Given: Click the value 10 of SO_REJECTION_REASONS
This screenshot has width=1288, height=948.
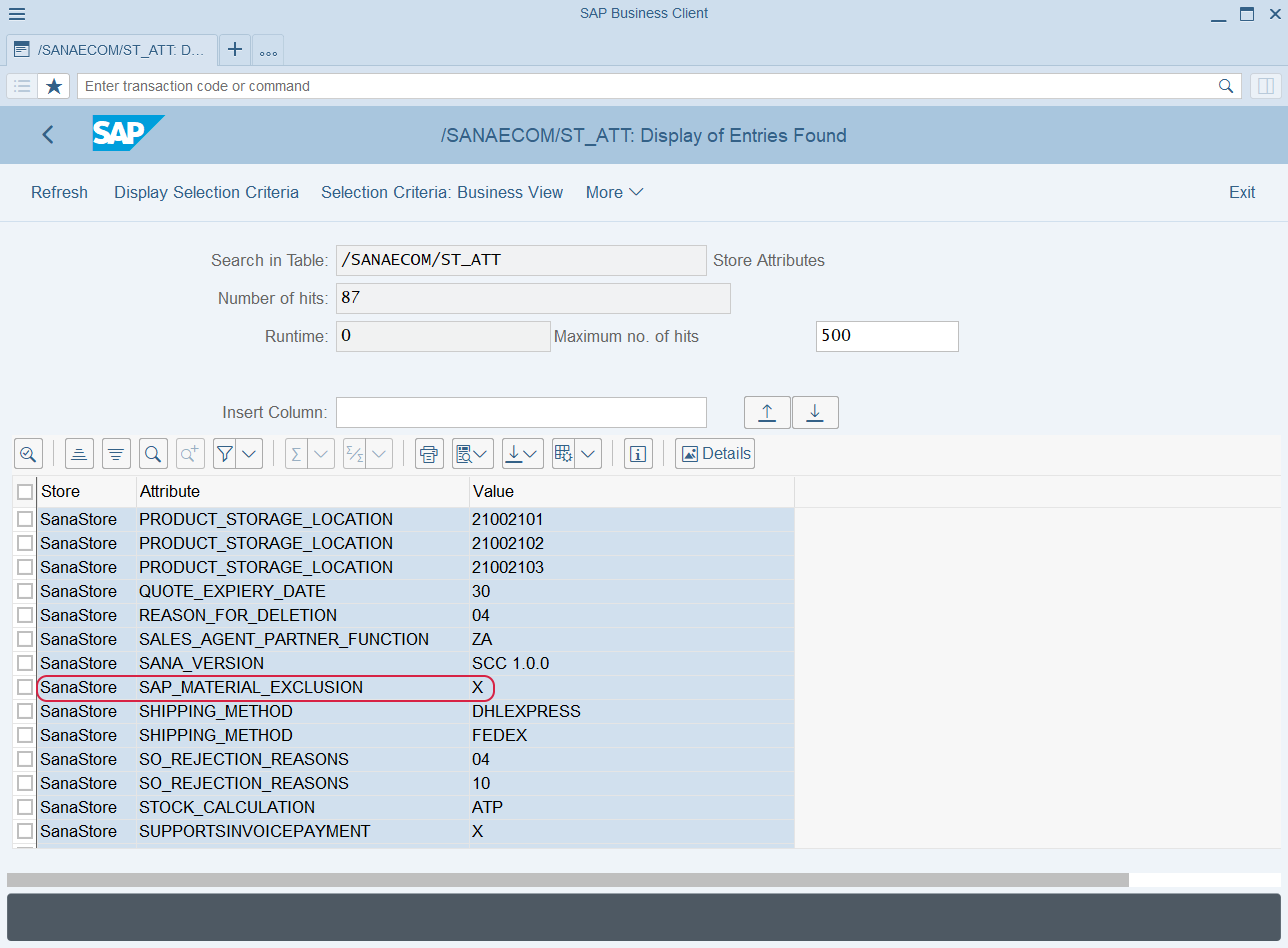Looking at the screenshot, I should click(x=632, y=783).
